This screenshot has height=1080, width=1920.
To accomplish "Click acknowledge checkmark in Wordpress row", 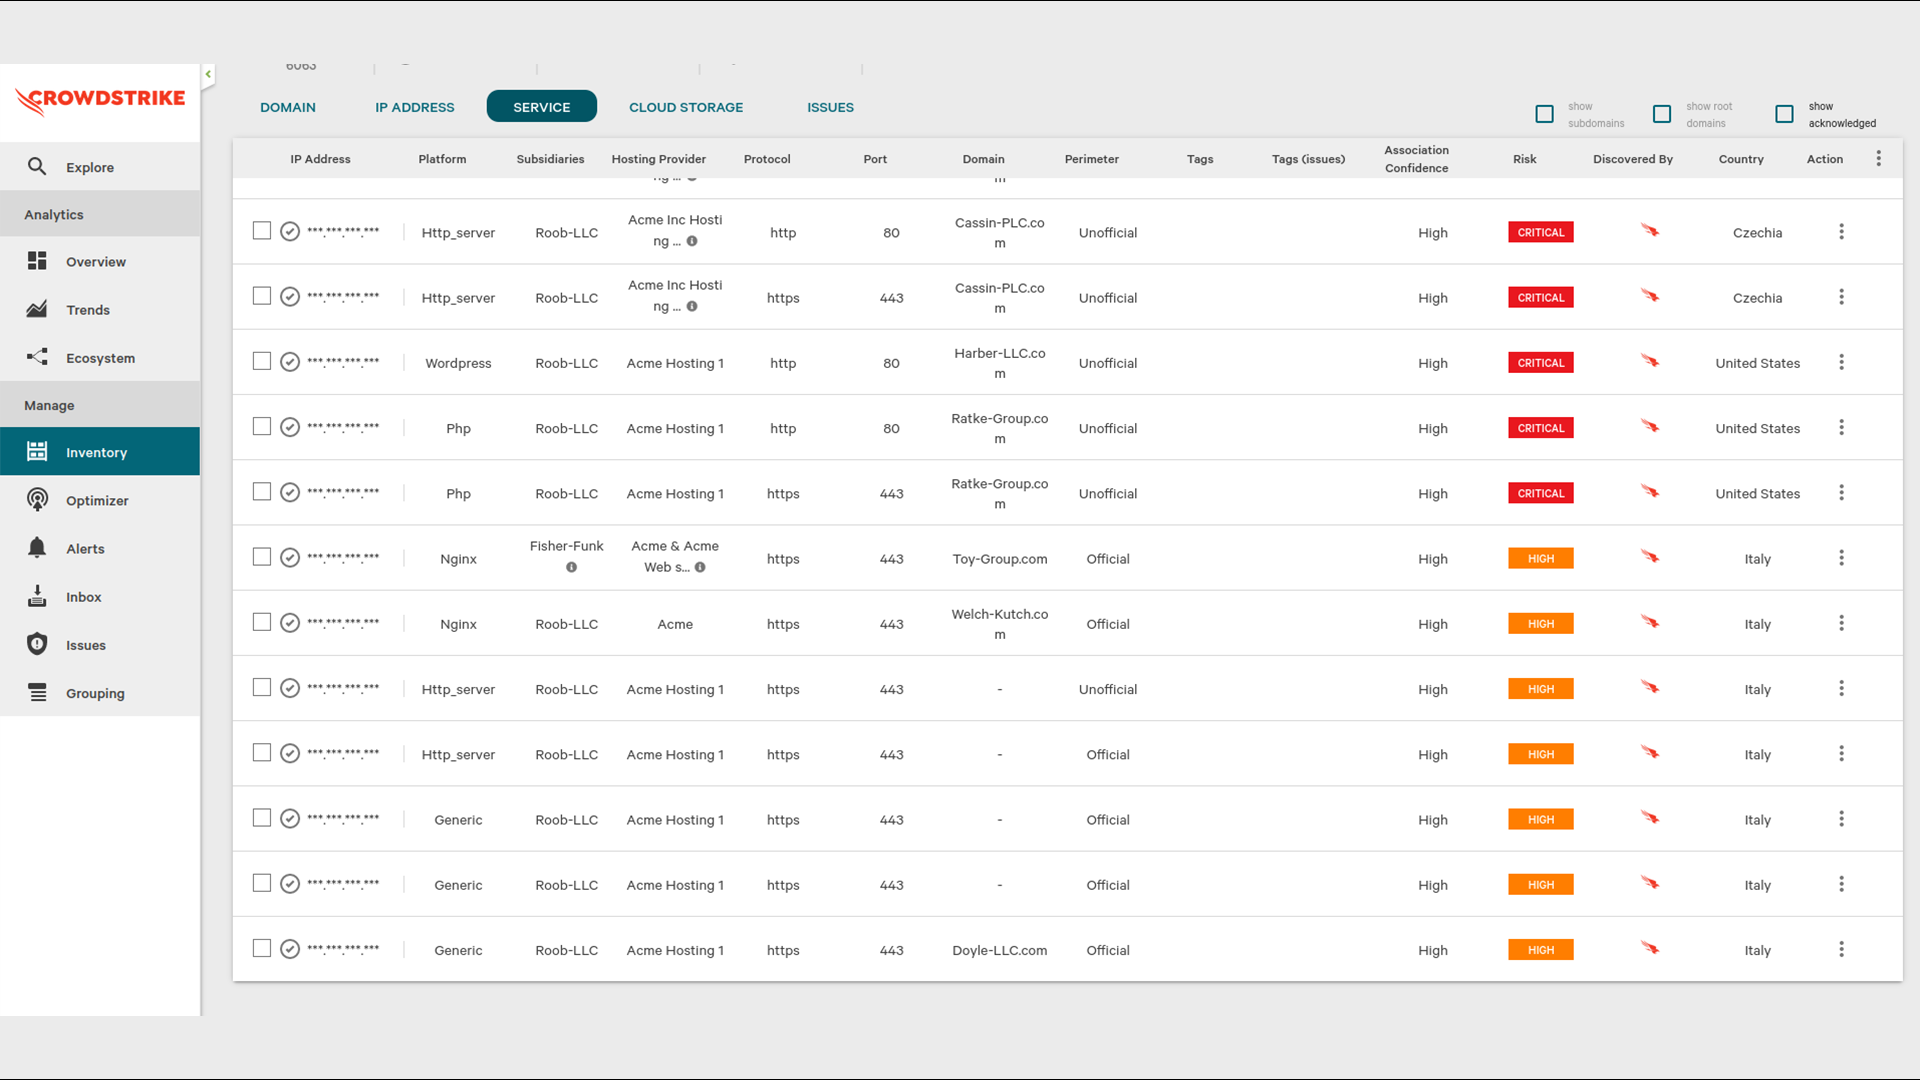I will tap(290, 362).
